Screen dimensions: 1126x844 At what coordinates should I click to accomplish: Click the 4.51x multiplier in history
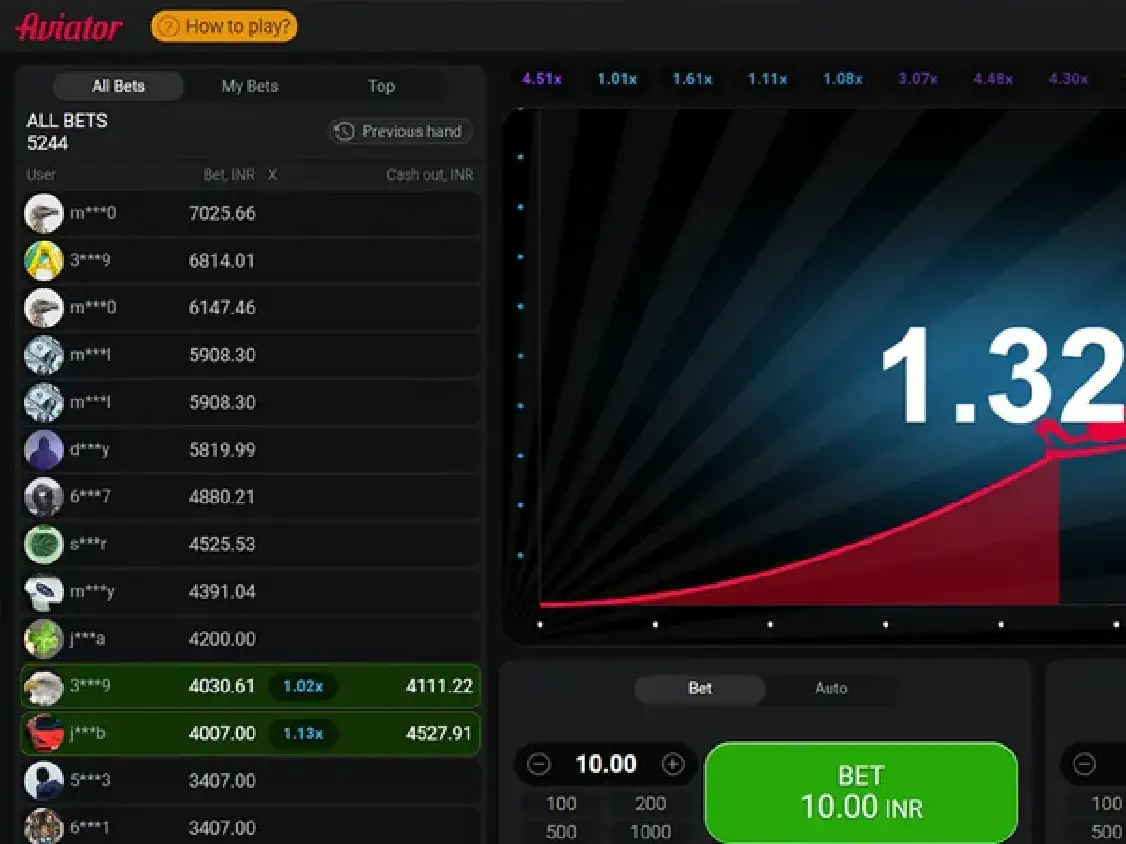(x=541, y=78)
